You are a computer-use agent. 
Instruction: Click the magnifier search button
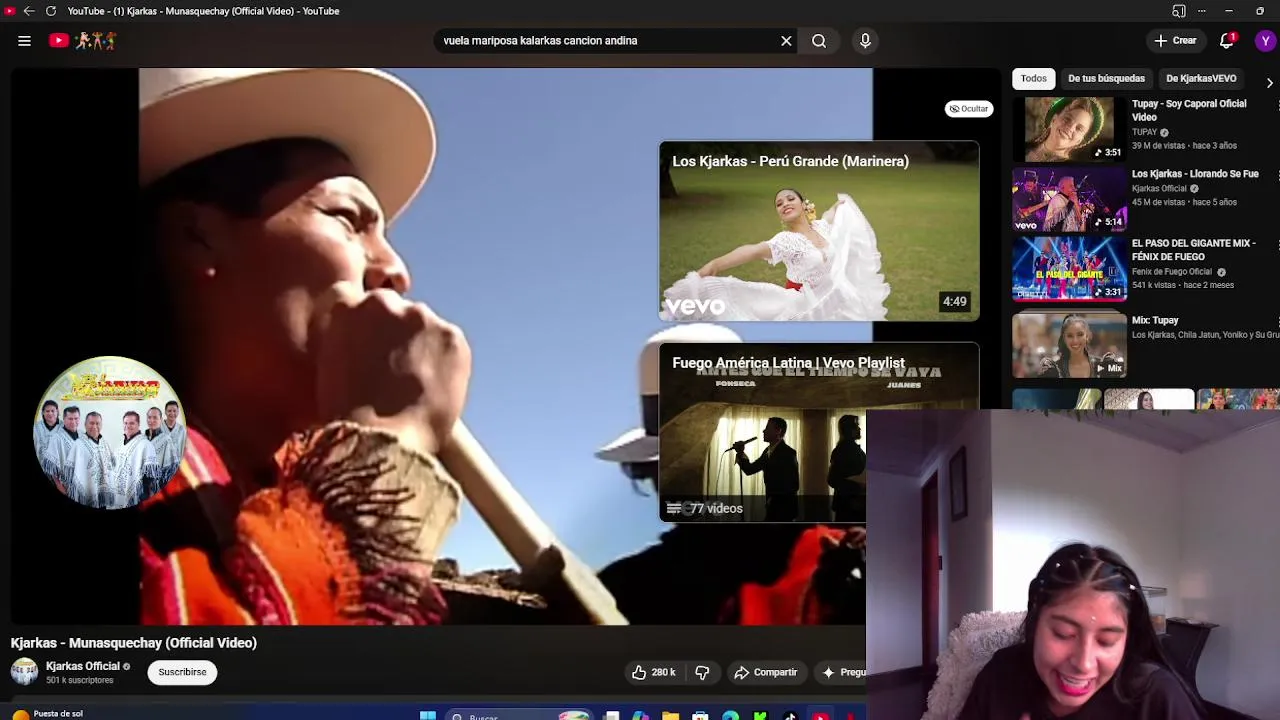coord(819,41)
